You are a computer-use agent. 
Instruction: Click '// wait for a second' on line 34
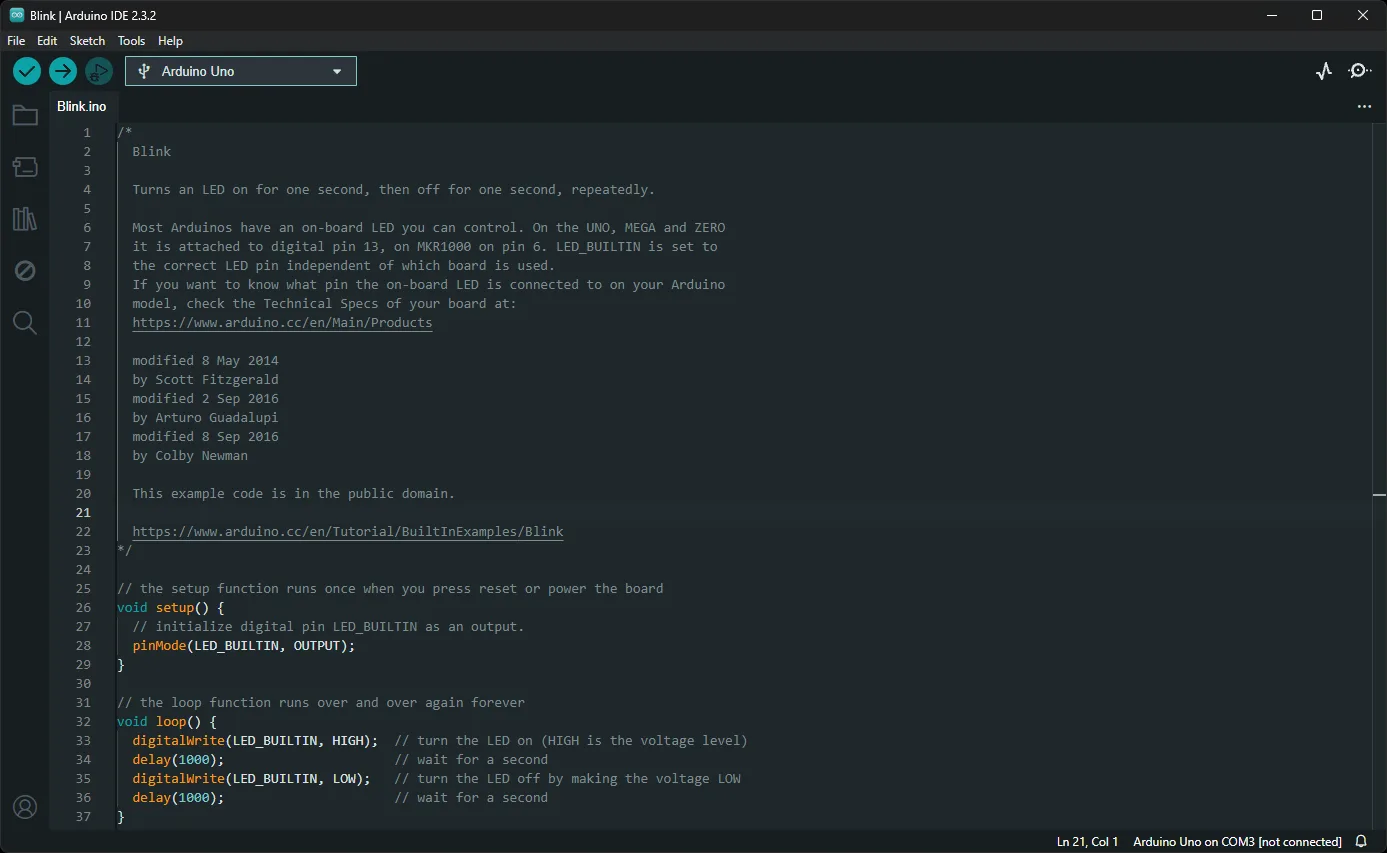pos(471,760)
